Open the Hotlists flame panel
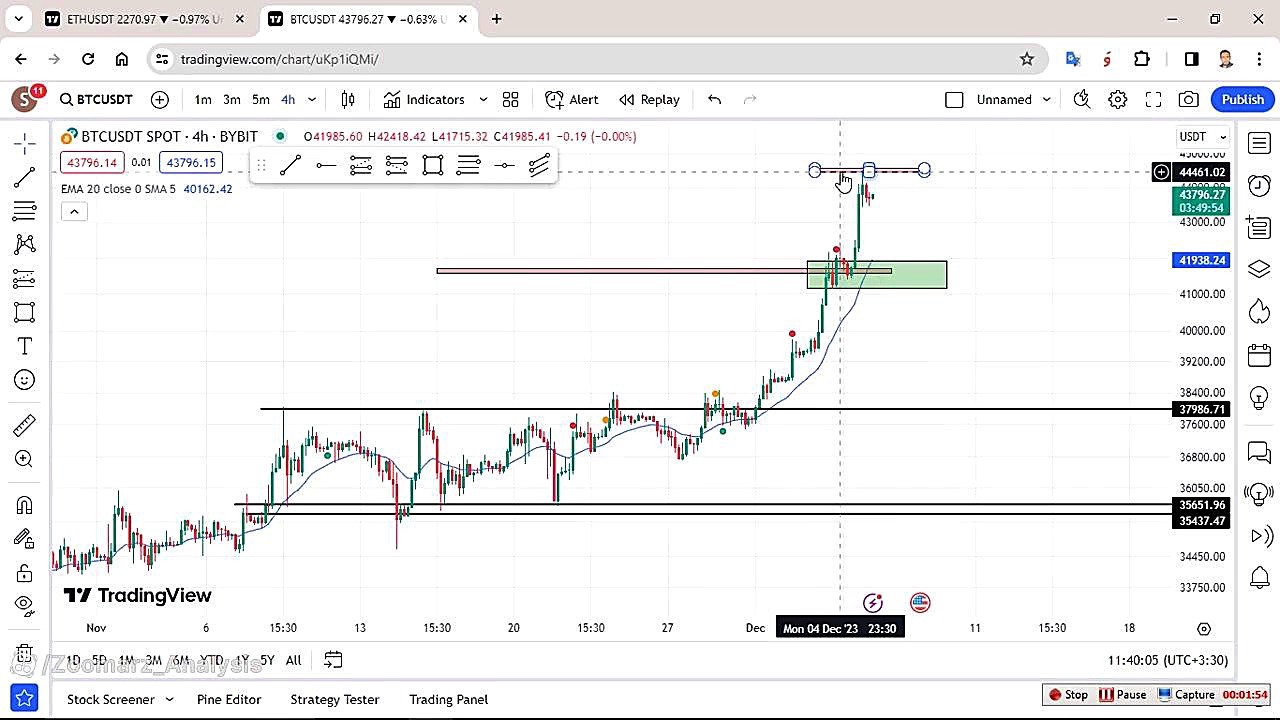 pos(1259,310)
